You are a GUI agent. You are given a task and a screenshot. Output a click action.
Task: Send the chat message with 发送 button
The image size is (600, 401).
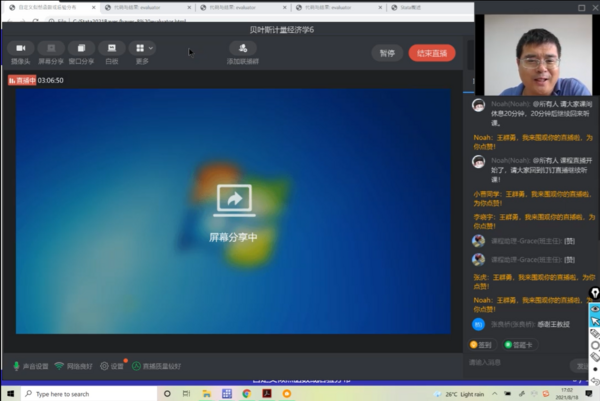pyautogui.click(x=582, y=366)
